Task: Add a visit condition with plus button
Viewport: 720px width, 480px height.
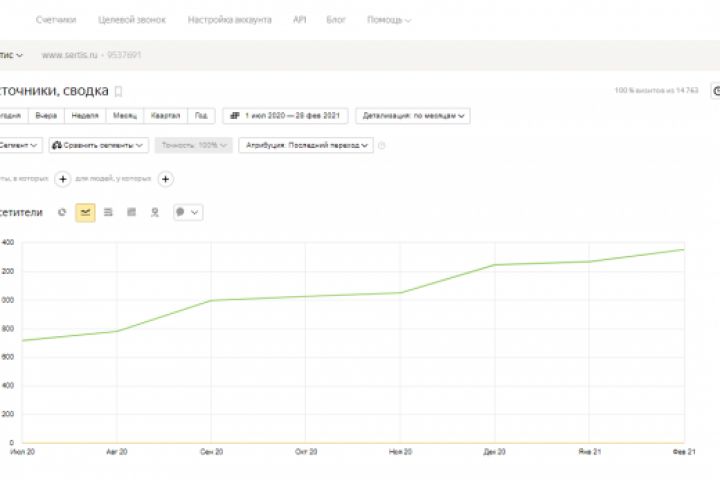Action: 62,179
